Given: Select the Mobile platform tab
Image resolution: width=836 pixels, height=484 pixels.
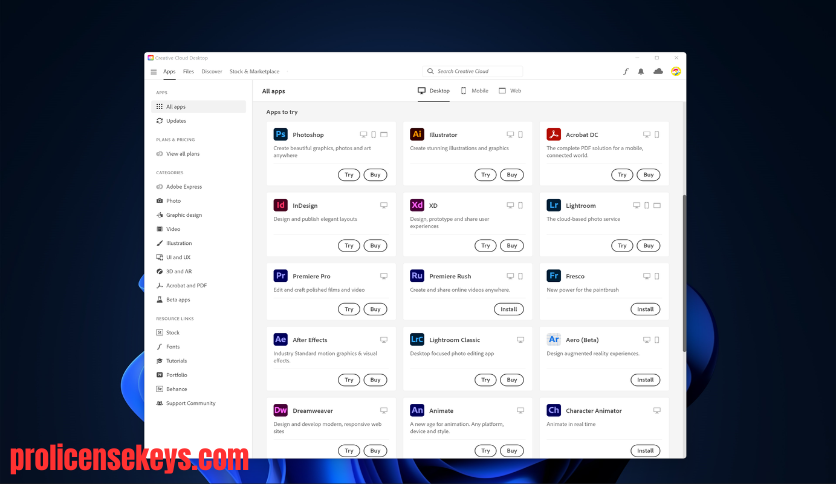Looking at the screenshot, I should pos(475,91).
